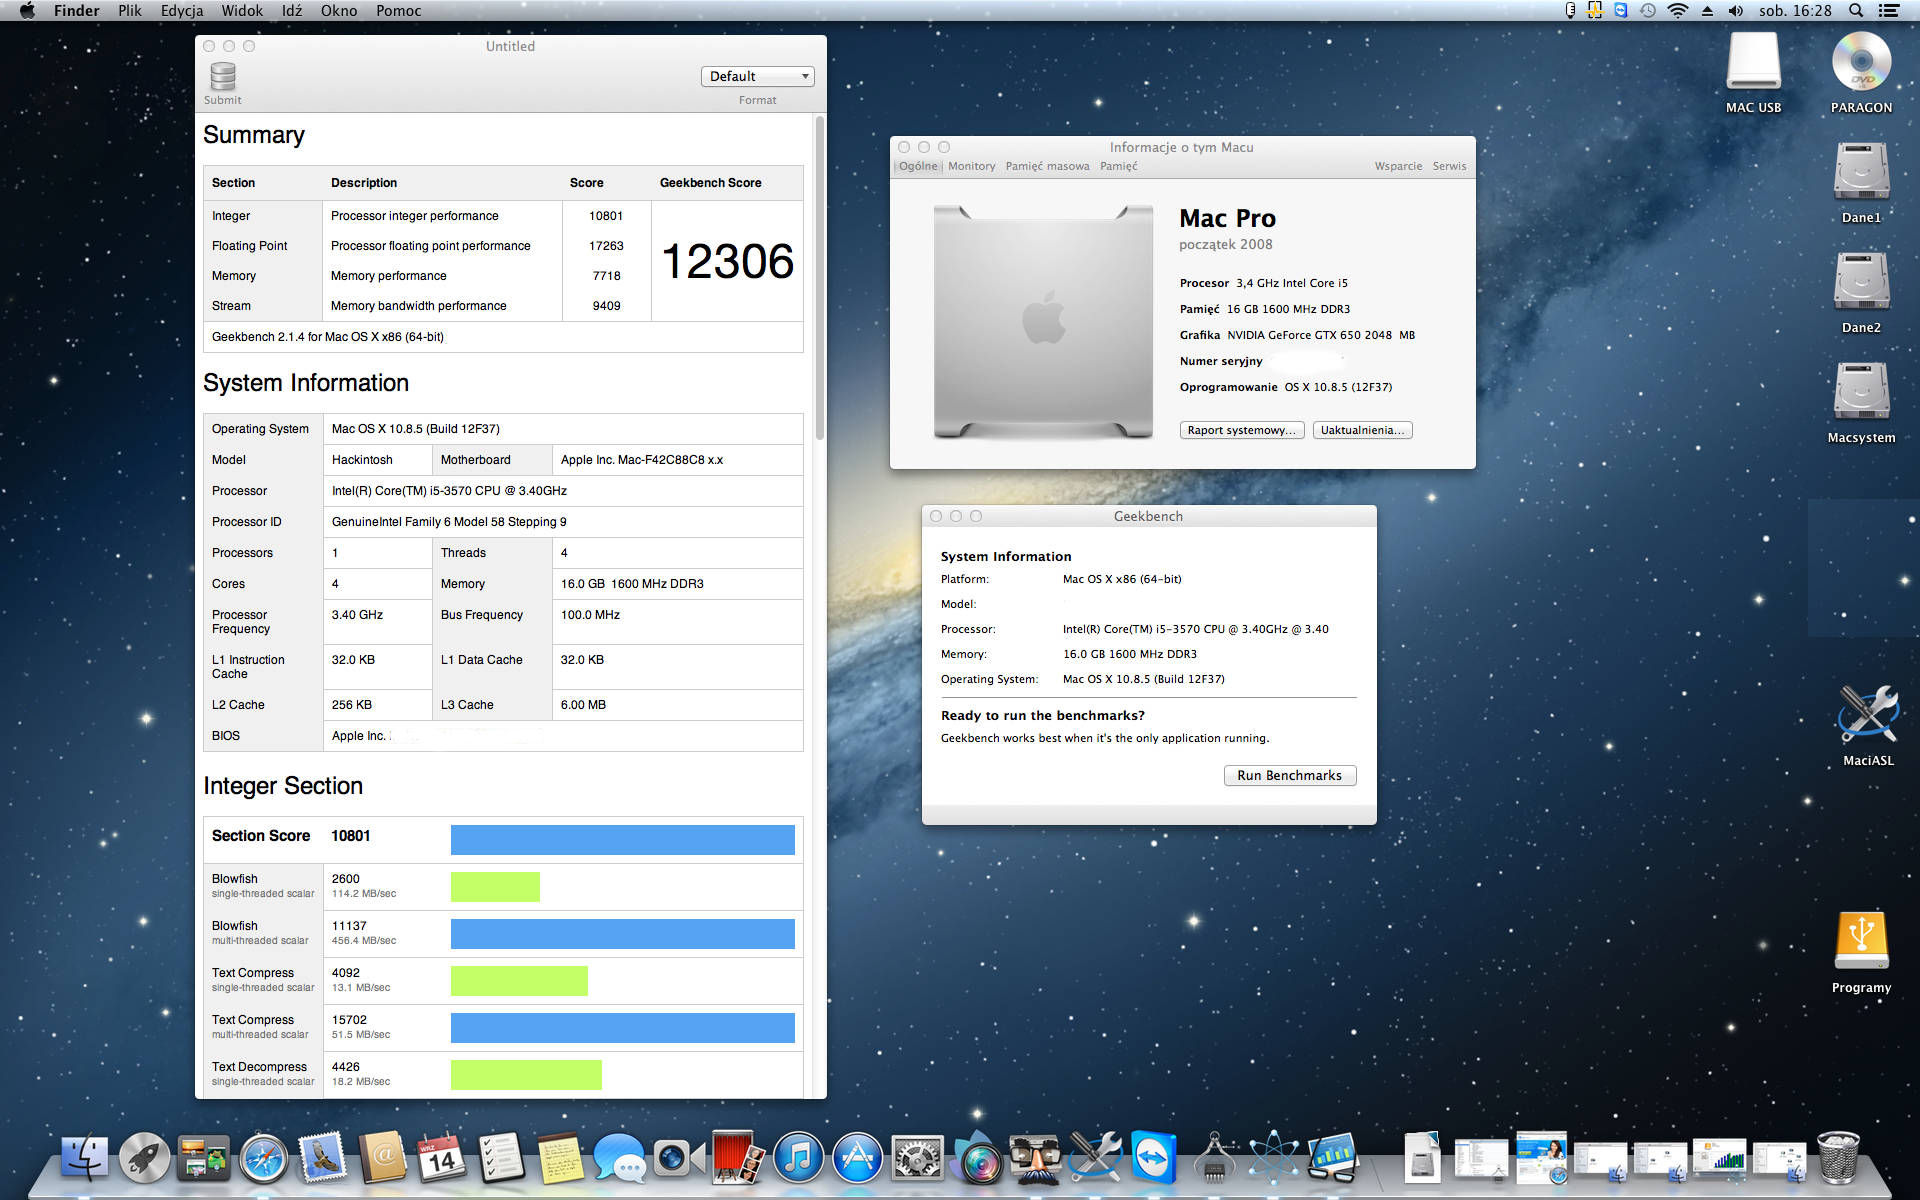Launch iTunes from the Dock
1920x1200 pixels.
click(798, 1158)
